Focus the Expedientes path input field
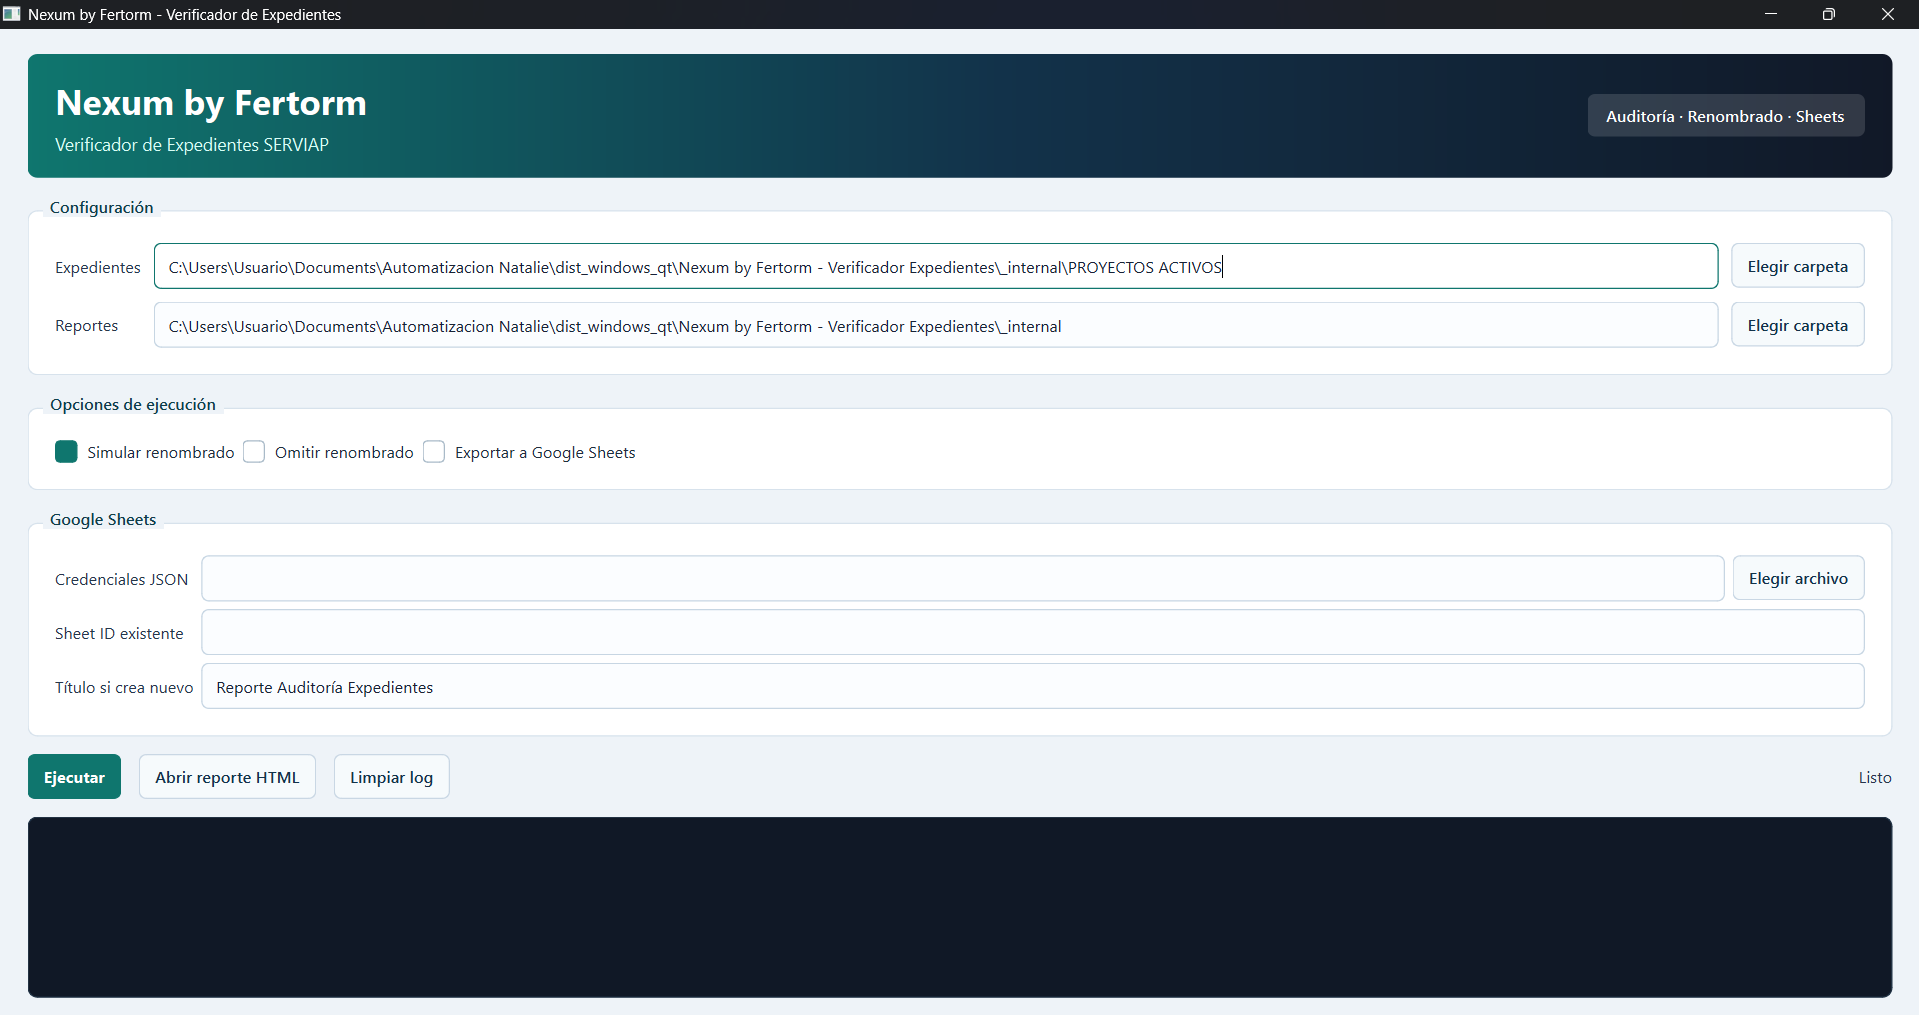The image size is (1919, 1015). (936, 267)
